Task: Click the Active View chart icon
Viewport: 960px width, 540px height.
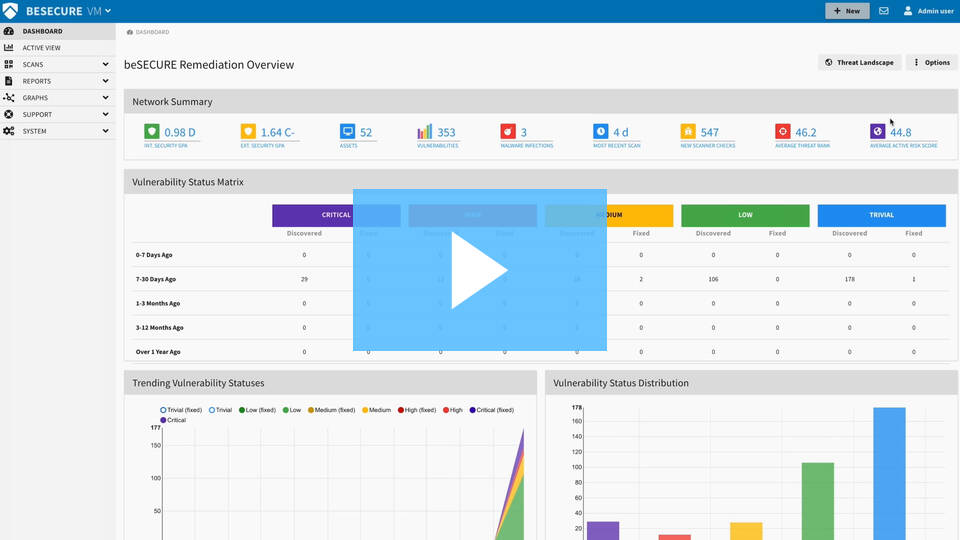Action: (9, 48)
